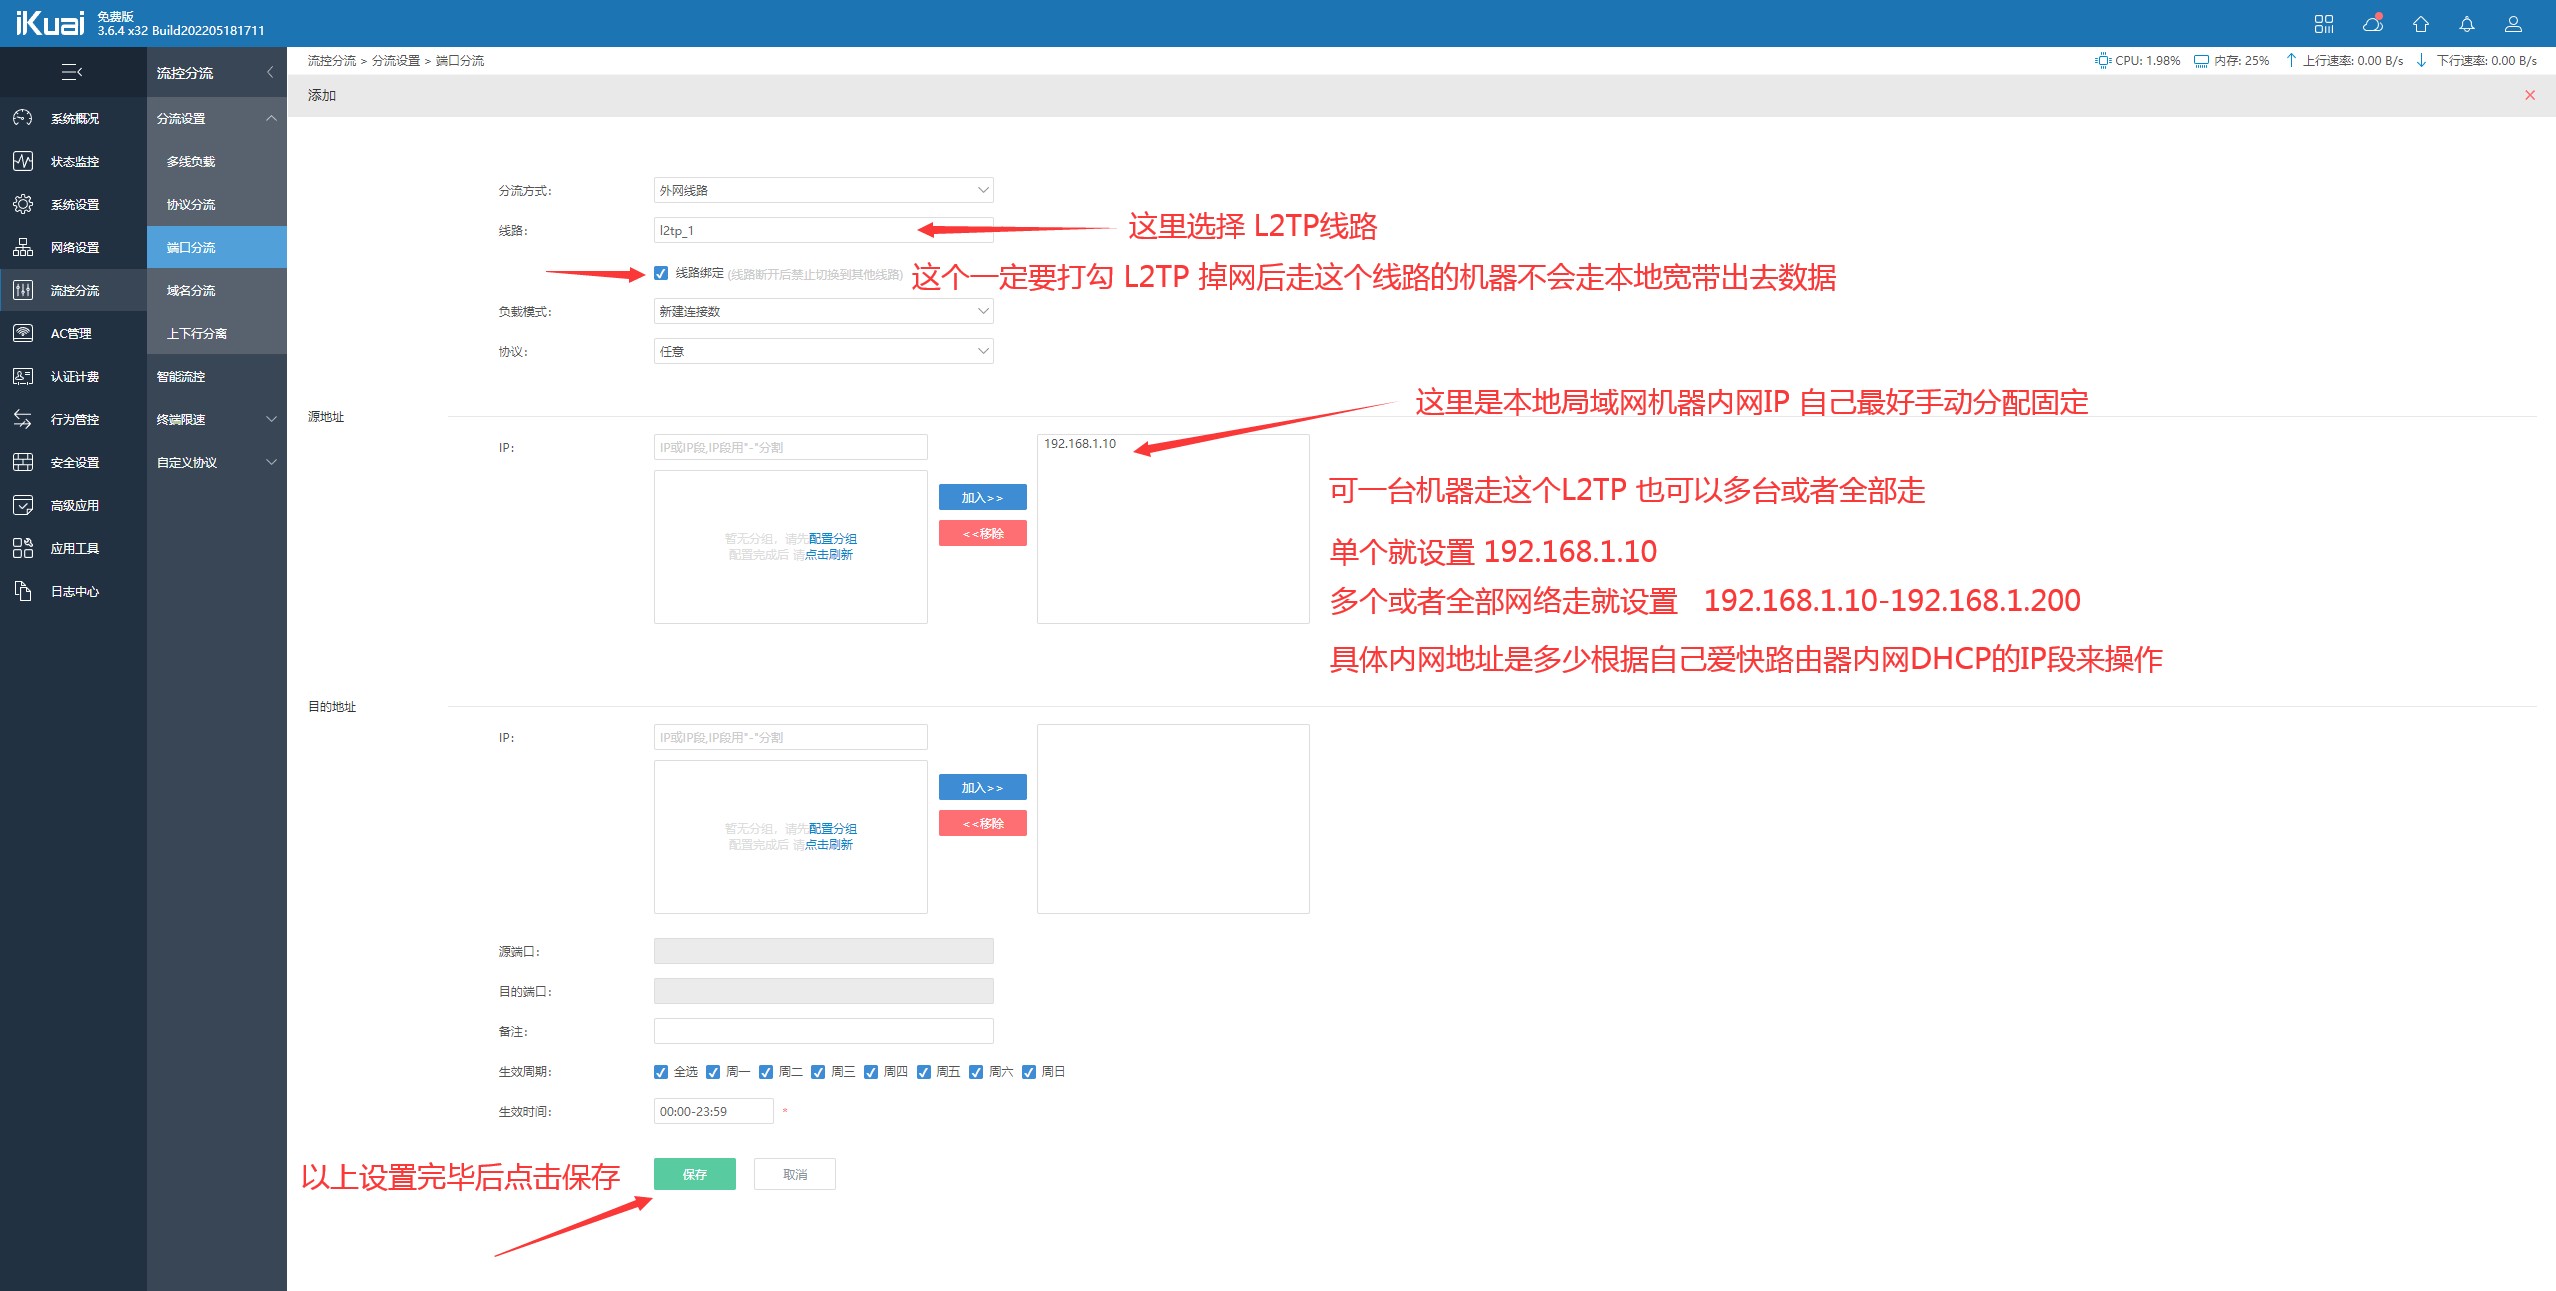Click the notification bell icon

point(2467,24)
